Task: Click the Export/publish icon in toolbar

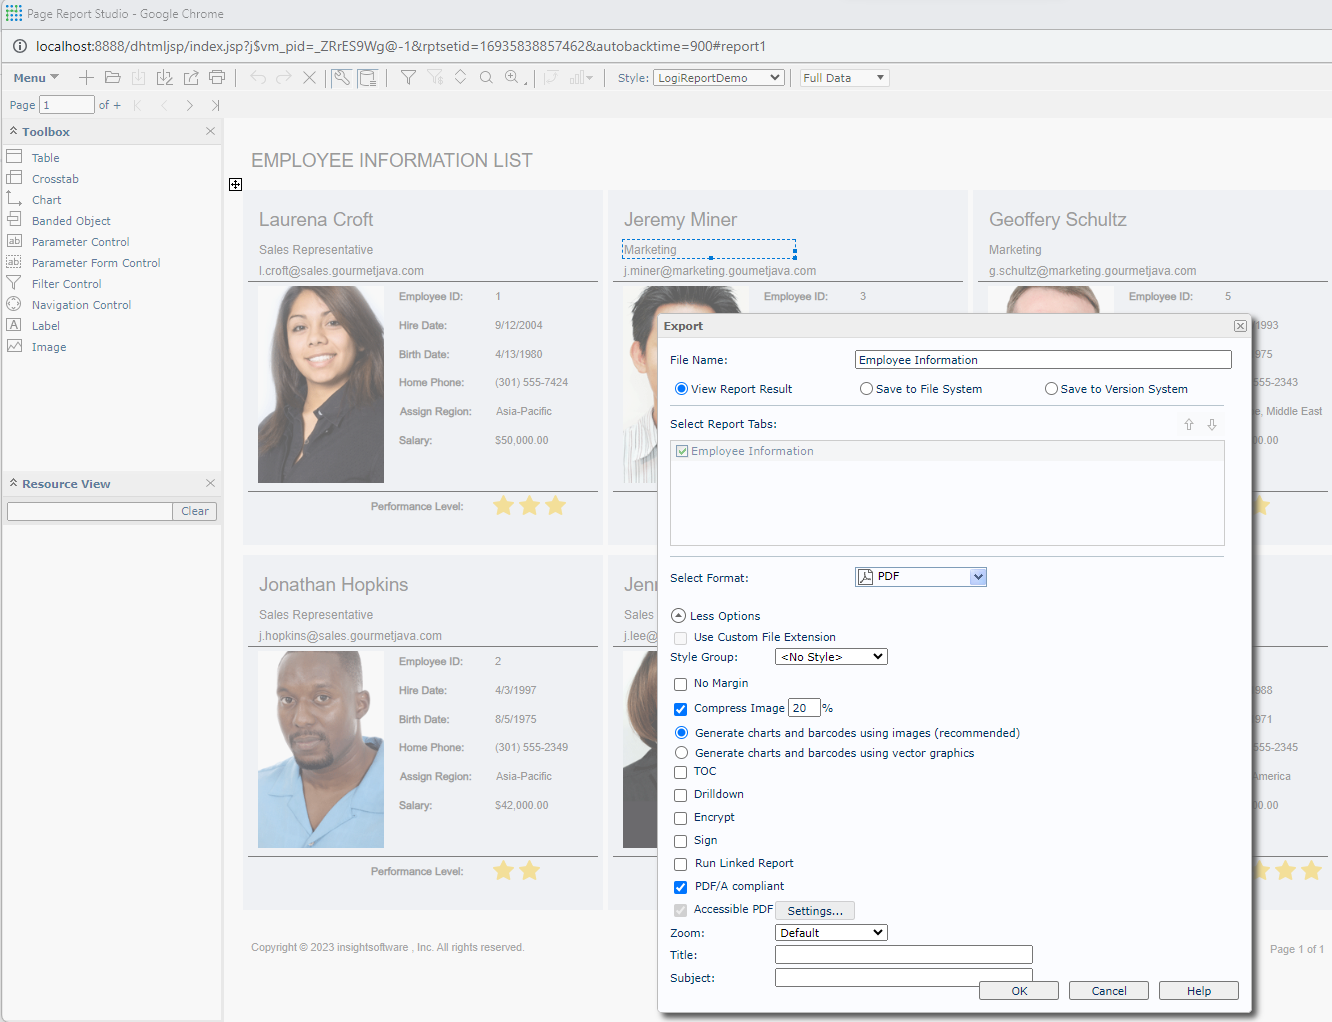Action: click(191, 77)
